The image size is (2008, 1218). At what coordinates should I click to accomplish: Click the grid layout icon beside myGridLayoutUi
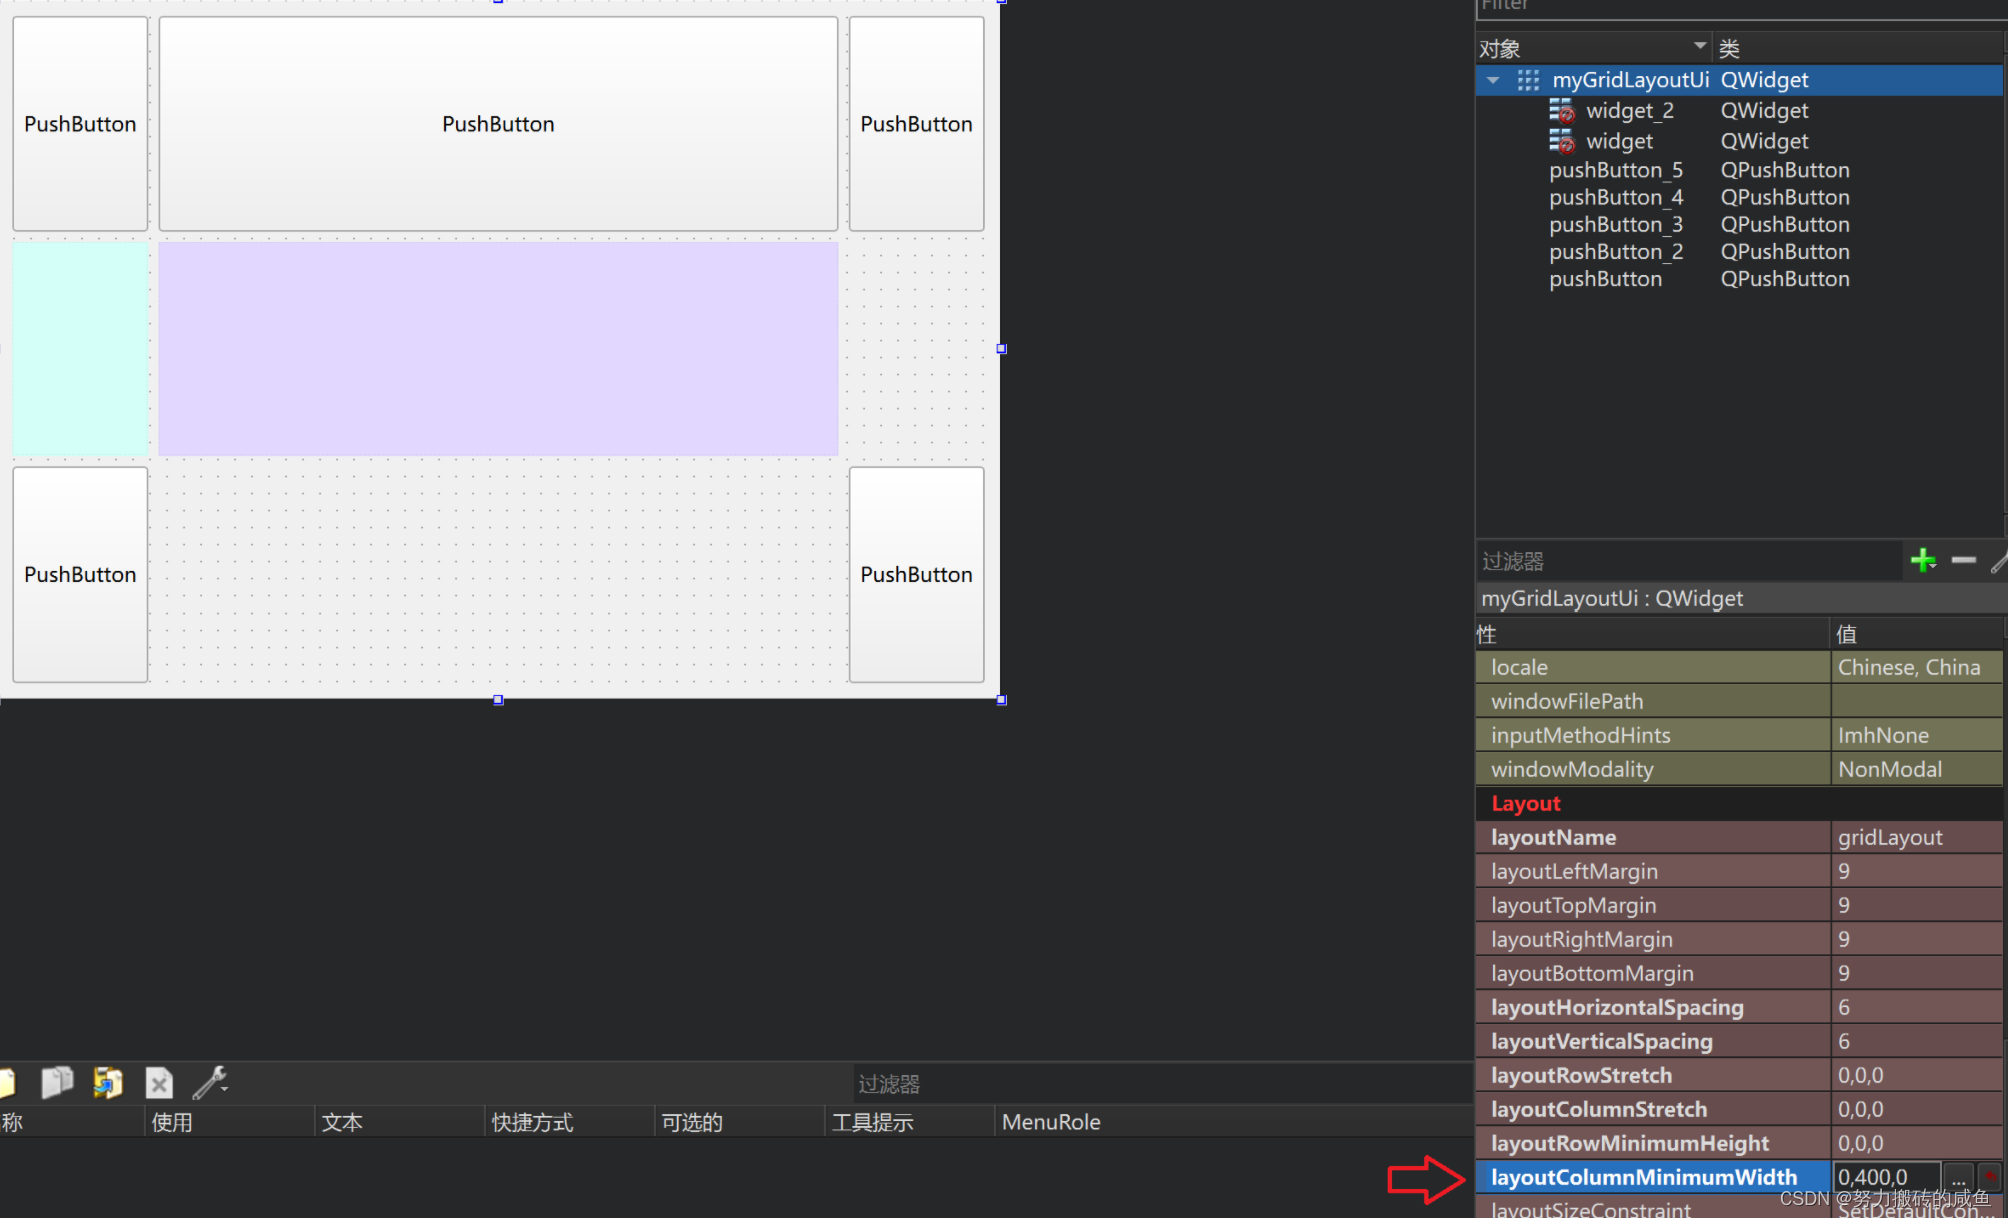point(1528,80)
